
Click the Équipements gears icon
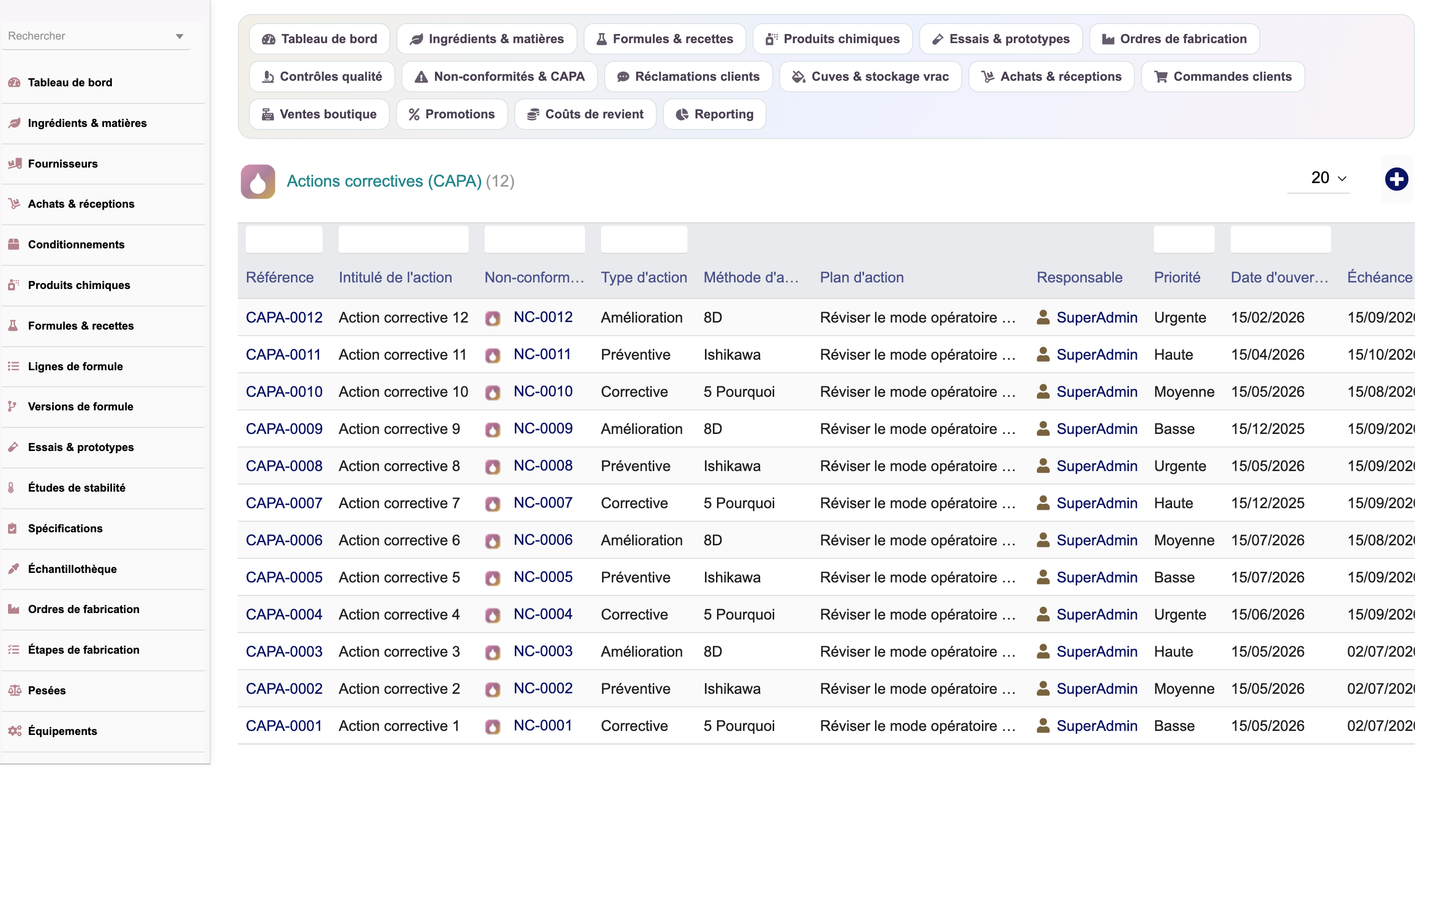14,731
